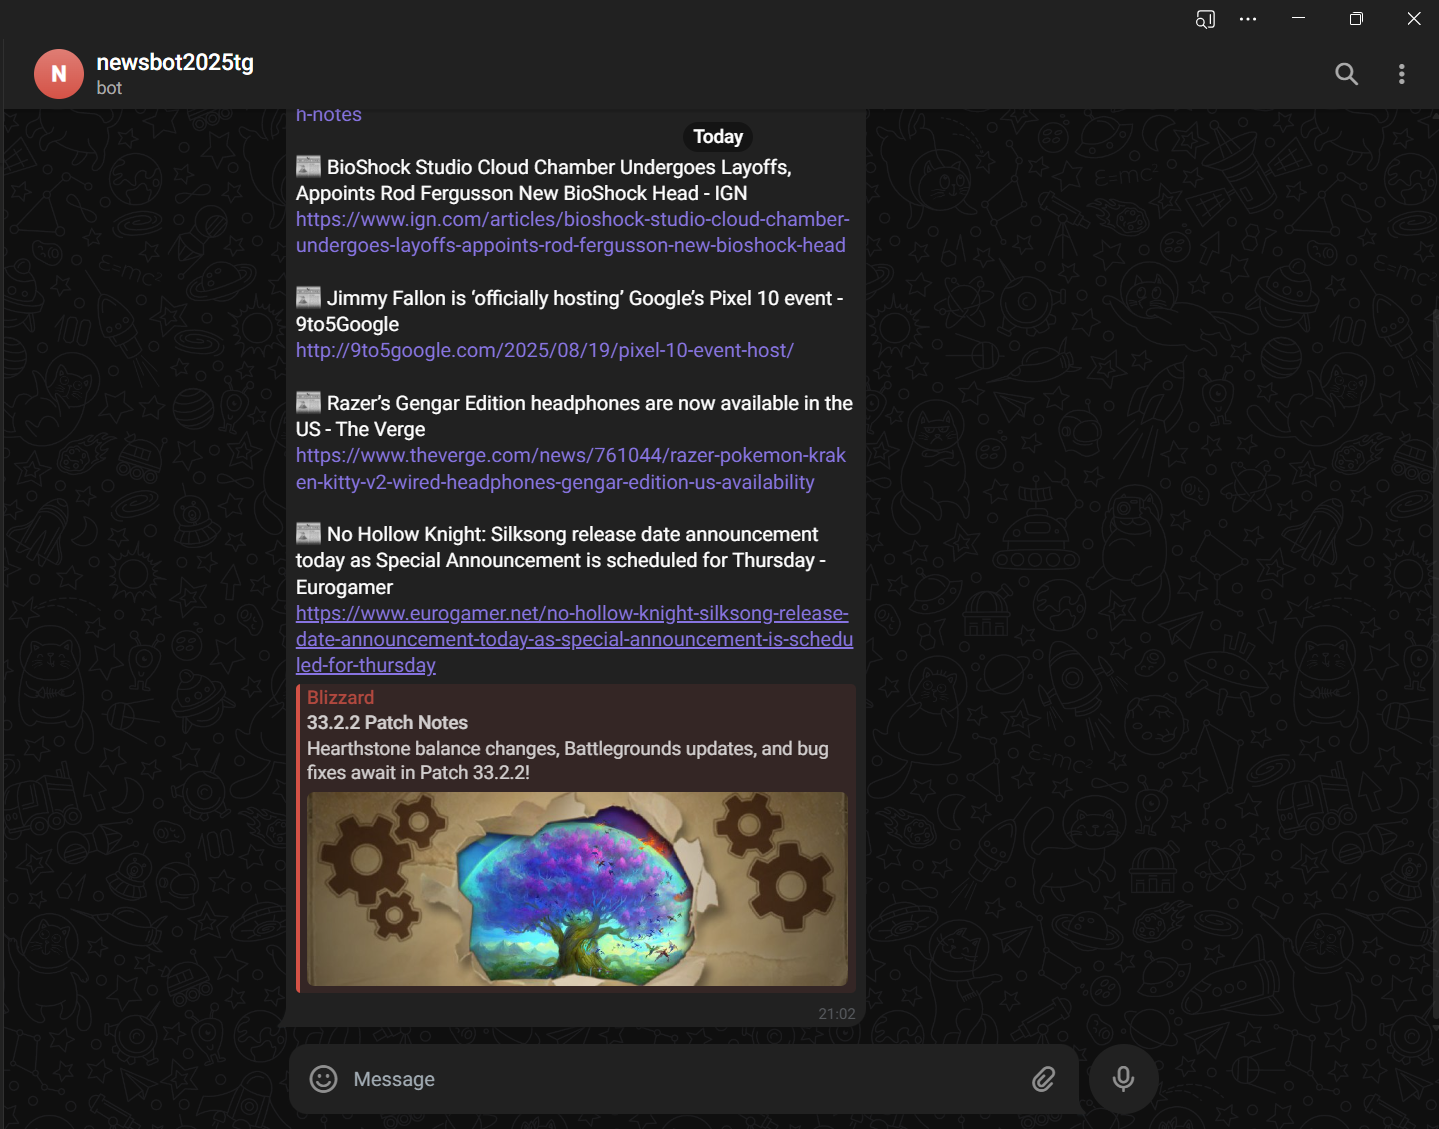Click the Blizzard site name in preview
1439x1129 pixels.
point(340,698)
